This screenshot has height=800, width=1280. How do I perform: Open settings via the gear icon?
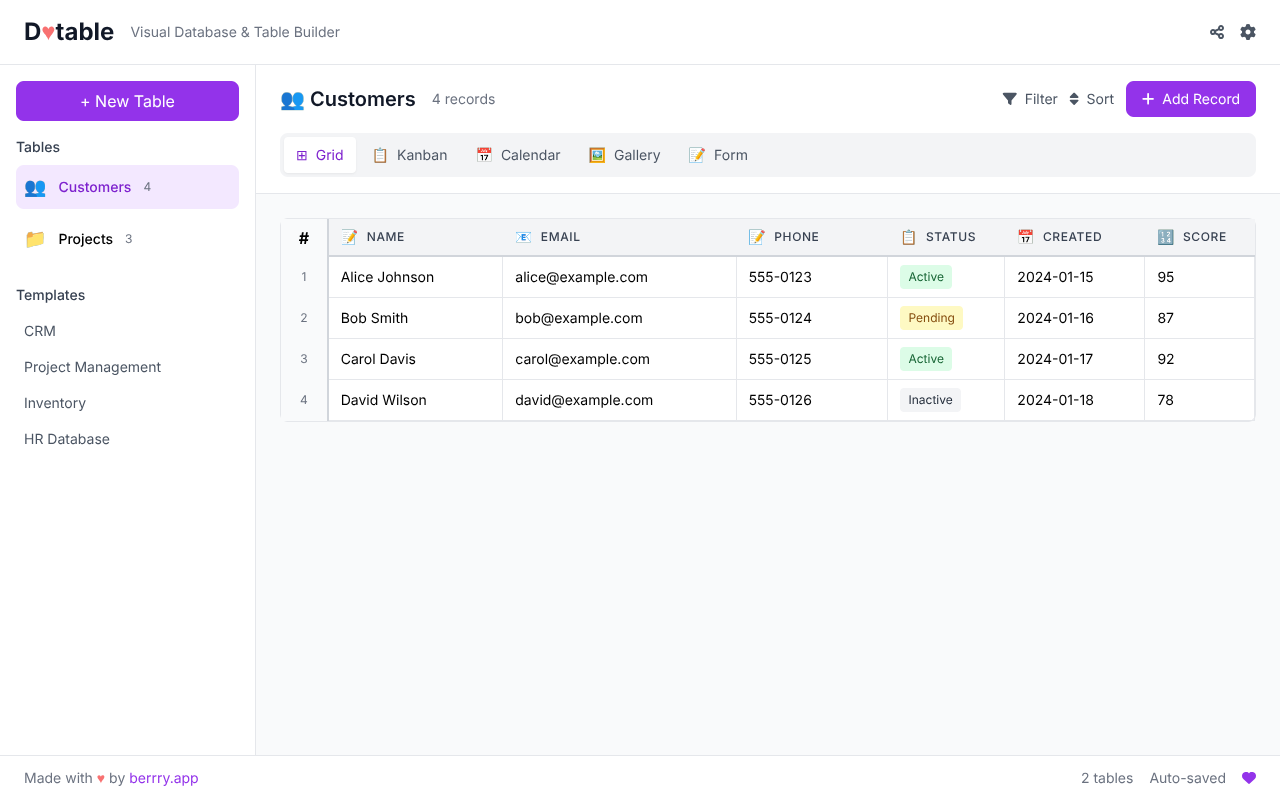1248,32
